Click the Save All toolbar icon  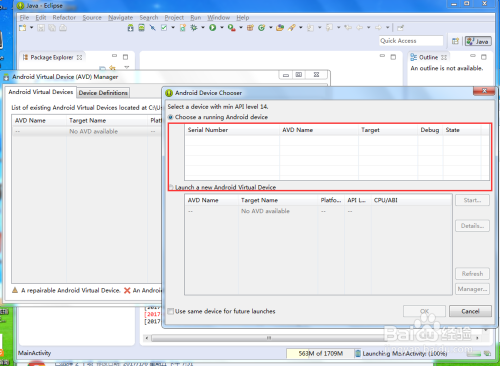(52, 28)
